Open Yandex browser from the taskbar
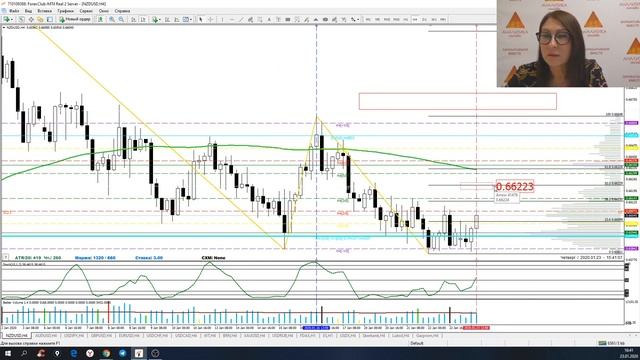The width and height of the screenshot is (640, 360). click(x=90, y=353)
